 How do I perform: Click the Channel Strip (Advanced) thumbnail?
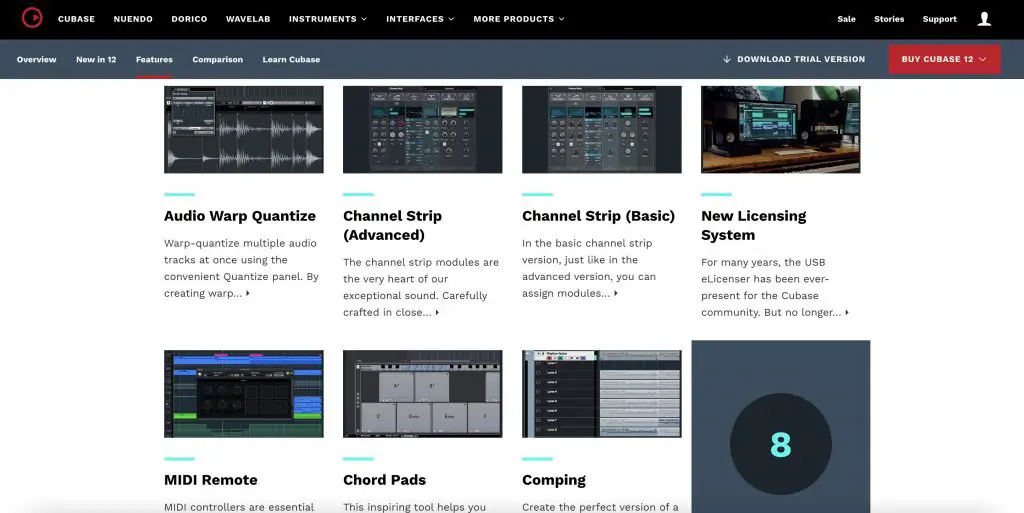(x=423, y=129)
